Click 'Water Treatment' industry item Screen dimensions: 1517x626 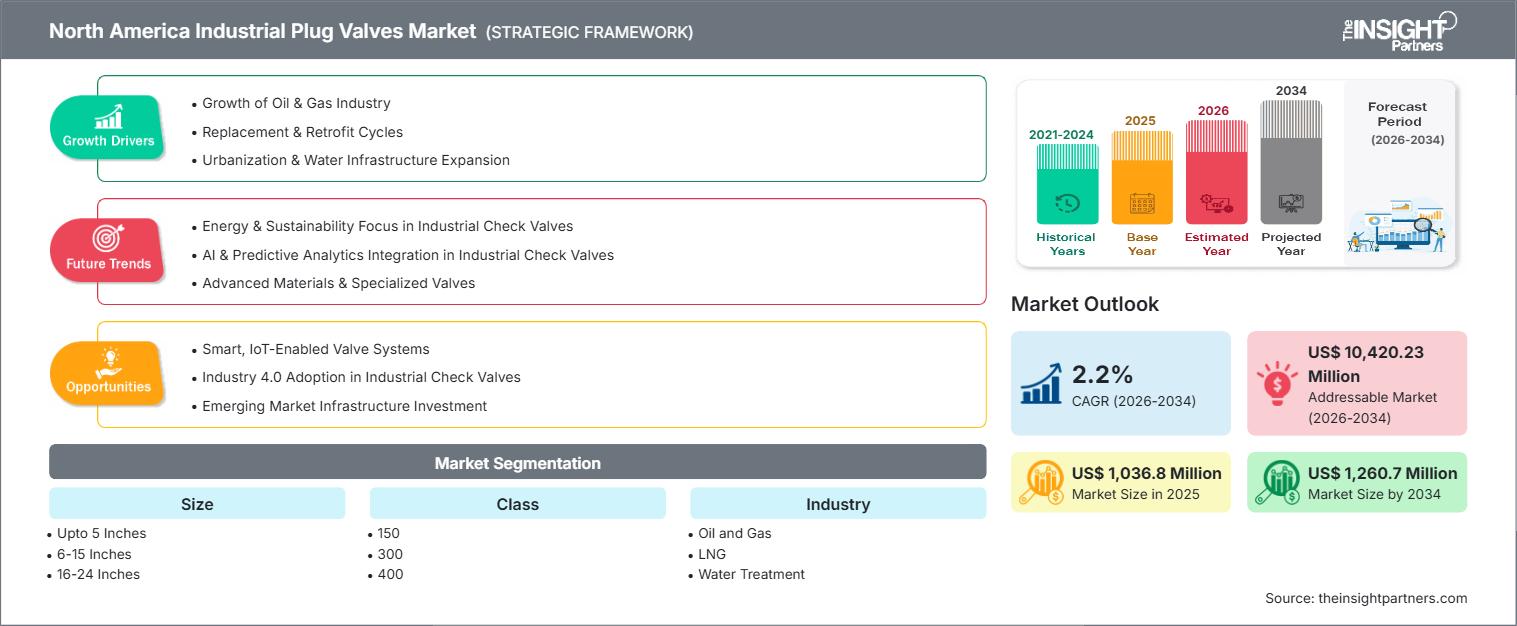[751, 574]
